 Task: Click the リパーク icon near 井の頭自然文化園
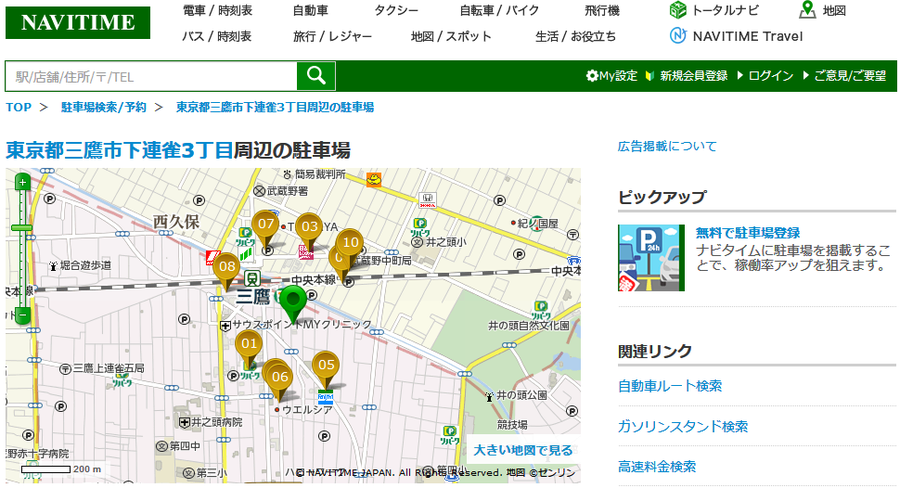[x=541, y=310]
